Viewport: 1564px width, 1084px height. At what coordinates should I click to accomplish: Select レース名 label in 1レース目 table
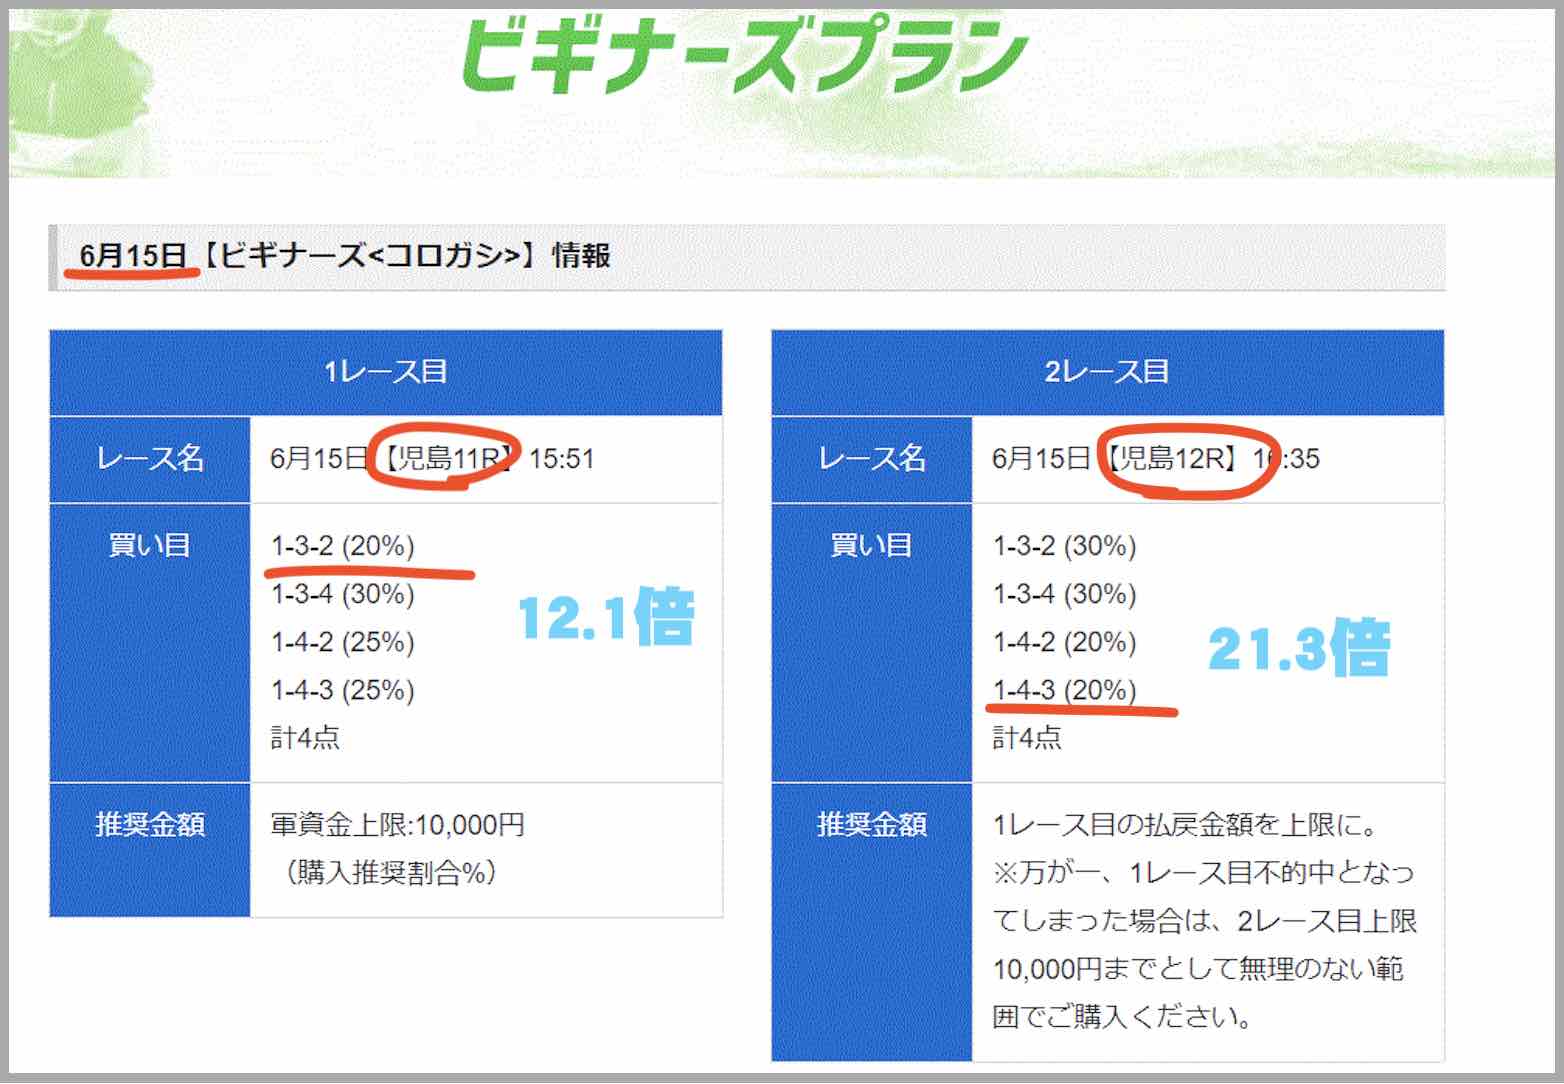[150, 459]
